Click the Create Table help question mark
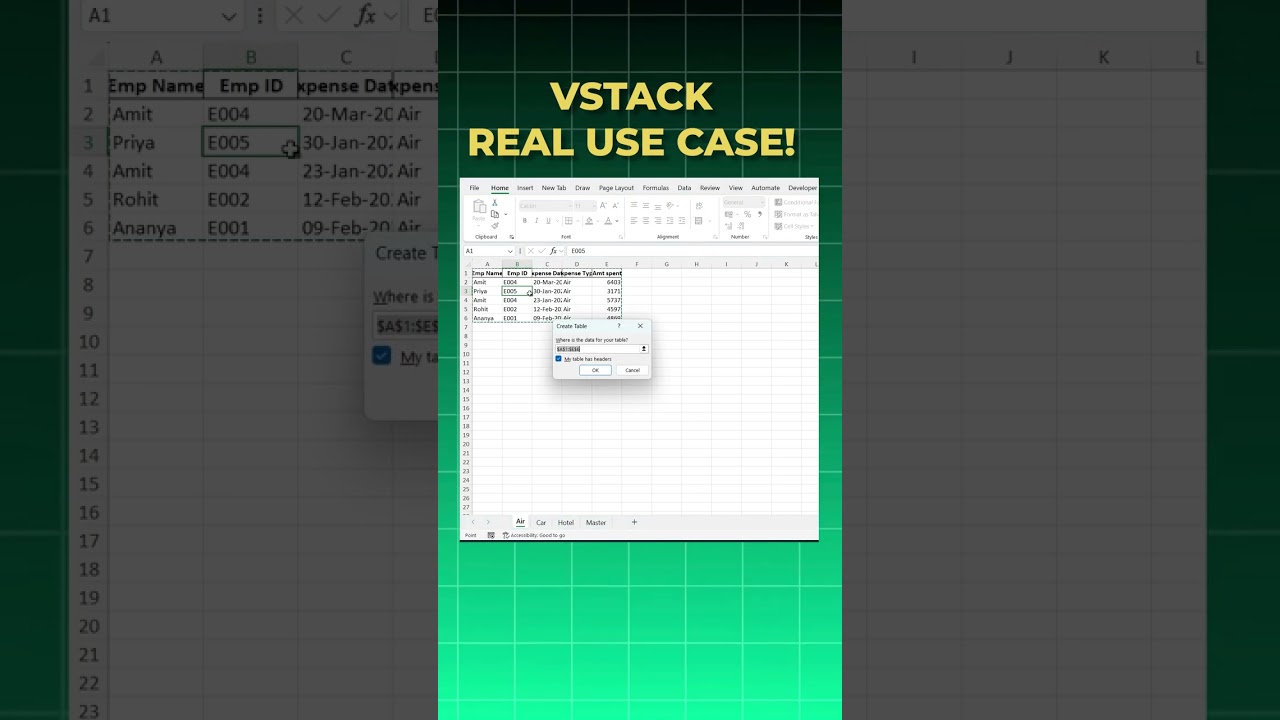This screenshot has width=1280, height=720. pos(618,326)
